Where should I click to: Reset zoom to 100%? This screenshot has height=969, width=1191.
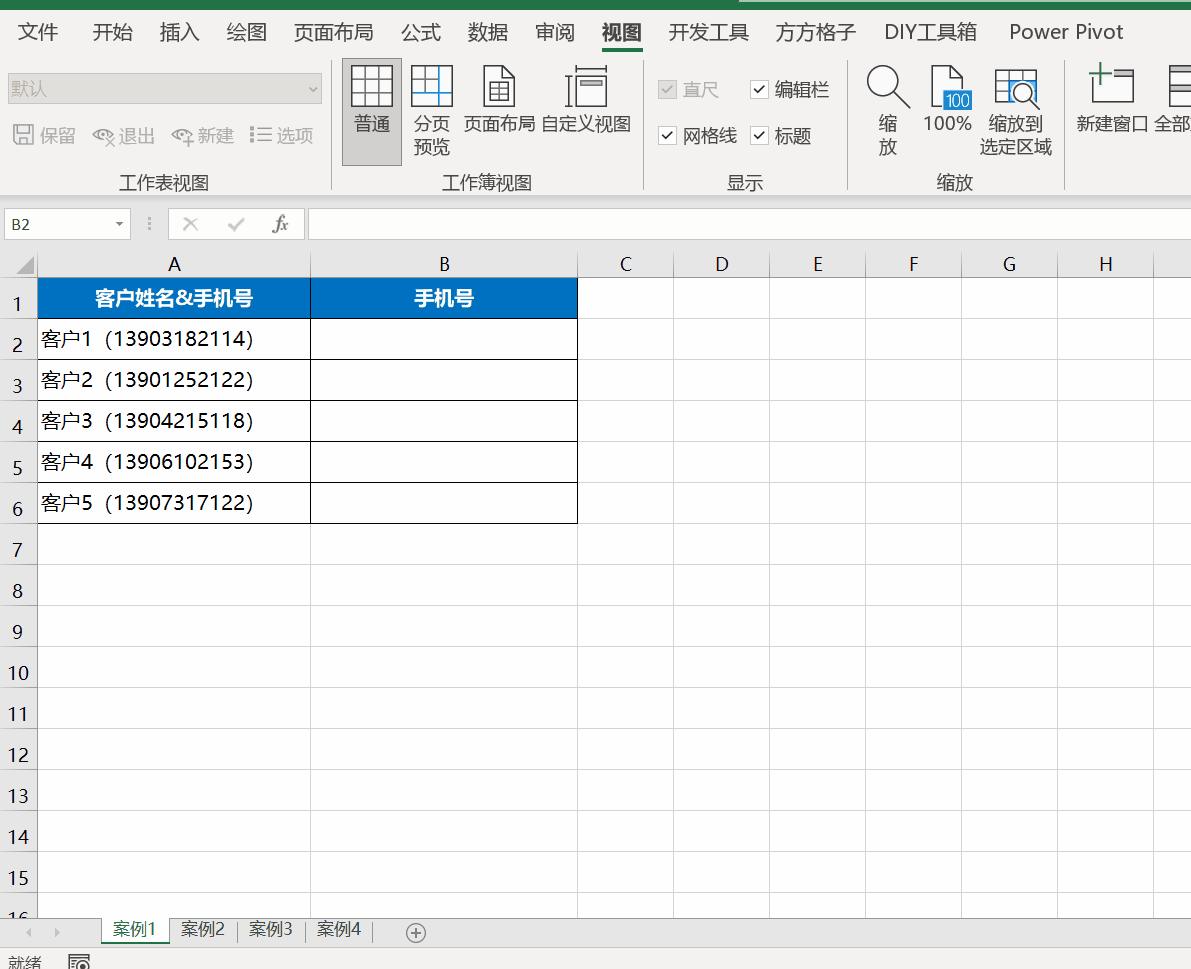(947, 100)
